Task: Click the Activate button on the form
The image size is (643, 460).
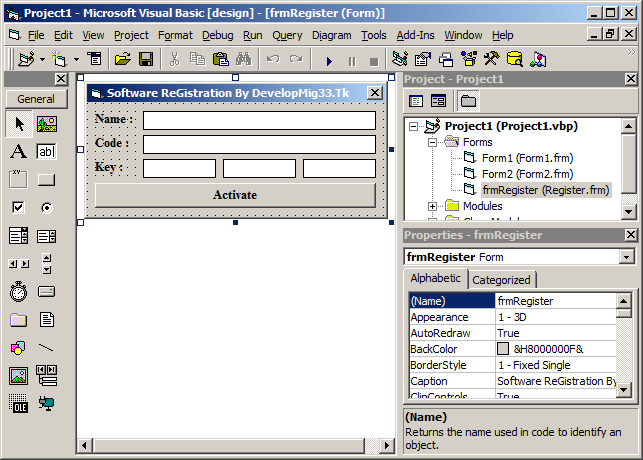Action: click(235, 195)
